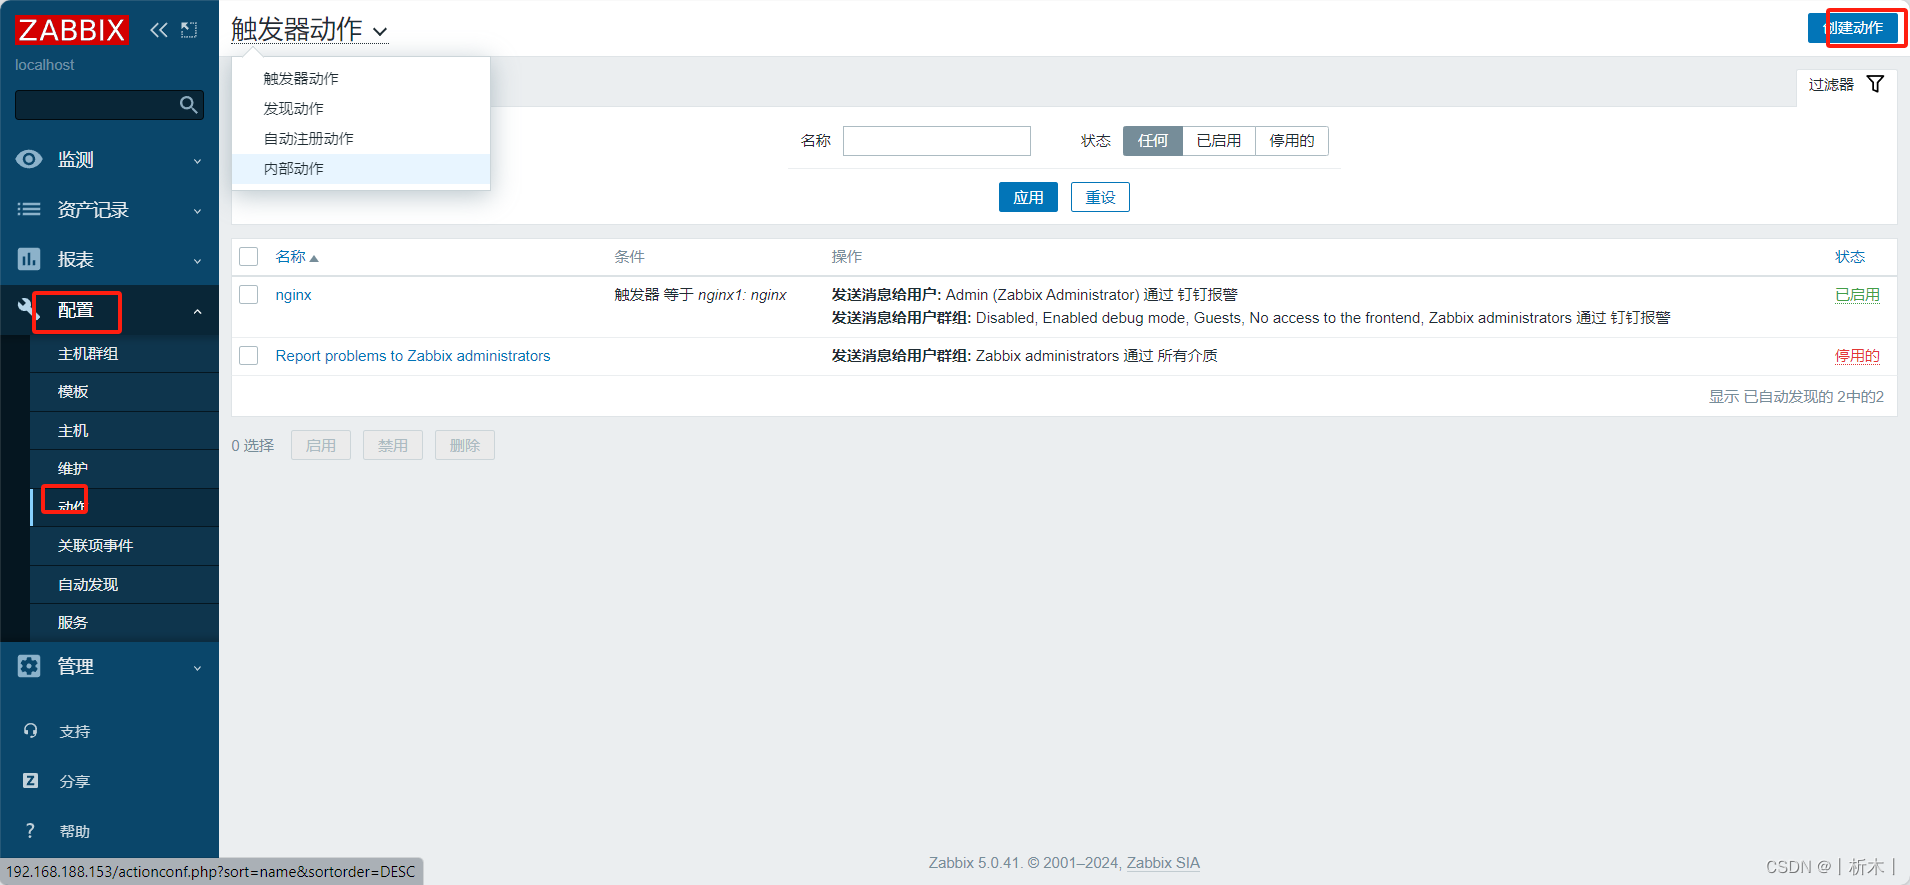The image size is (1910, 885).
Task: Expand the 管理 menu section
Action: [x=197, y=668]
